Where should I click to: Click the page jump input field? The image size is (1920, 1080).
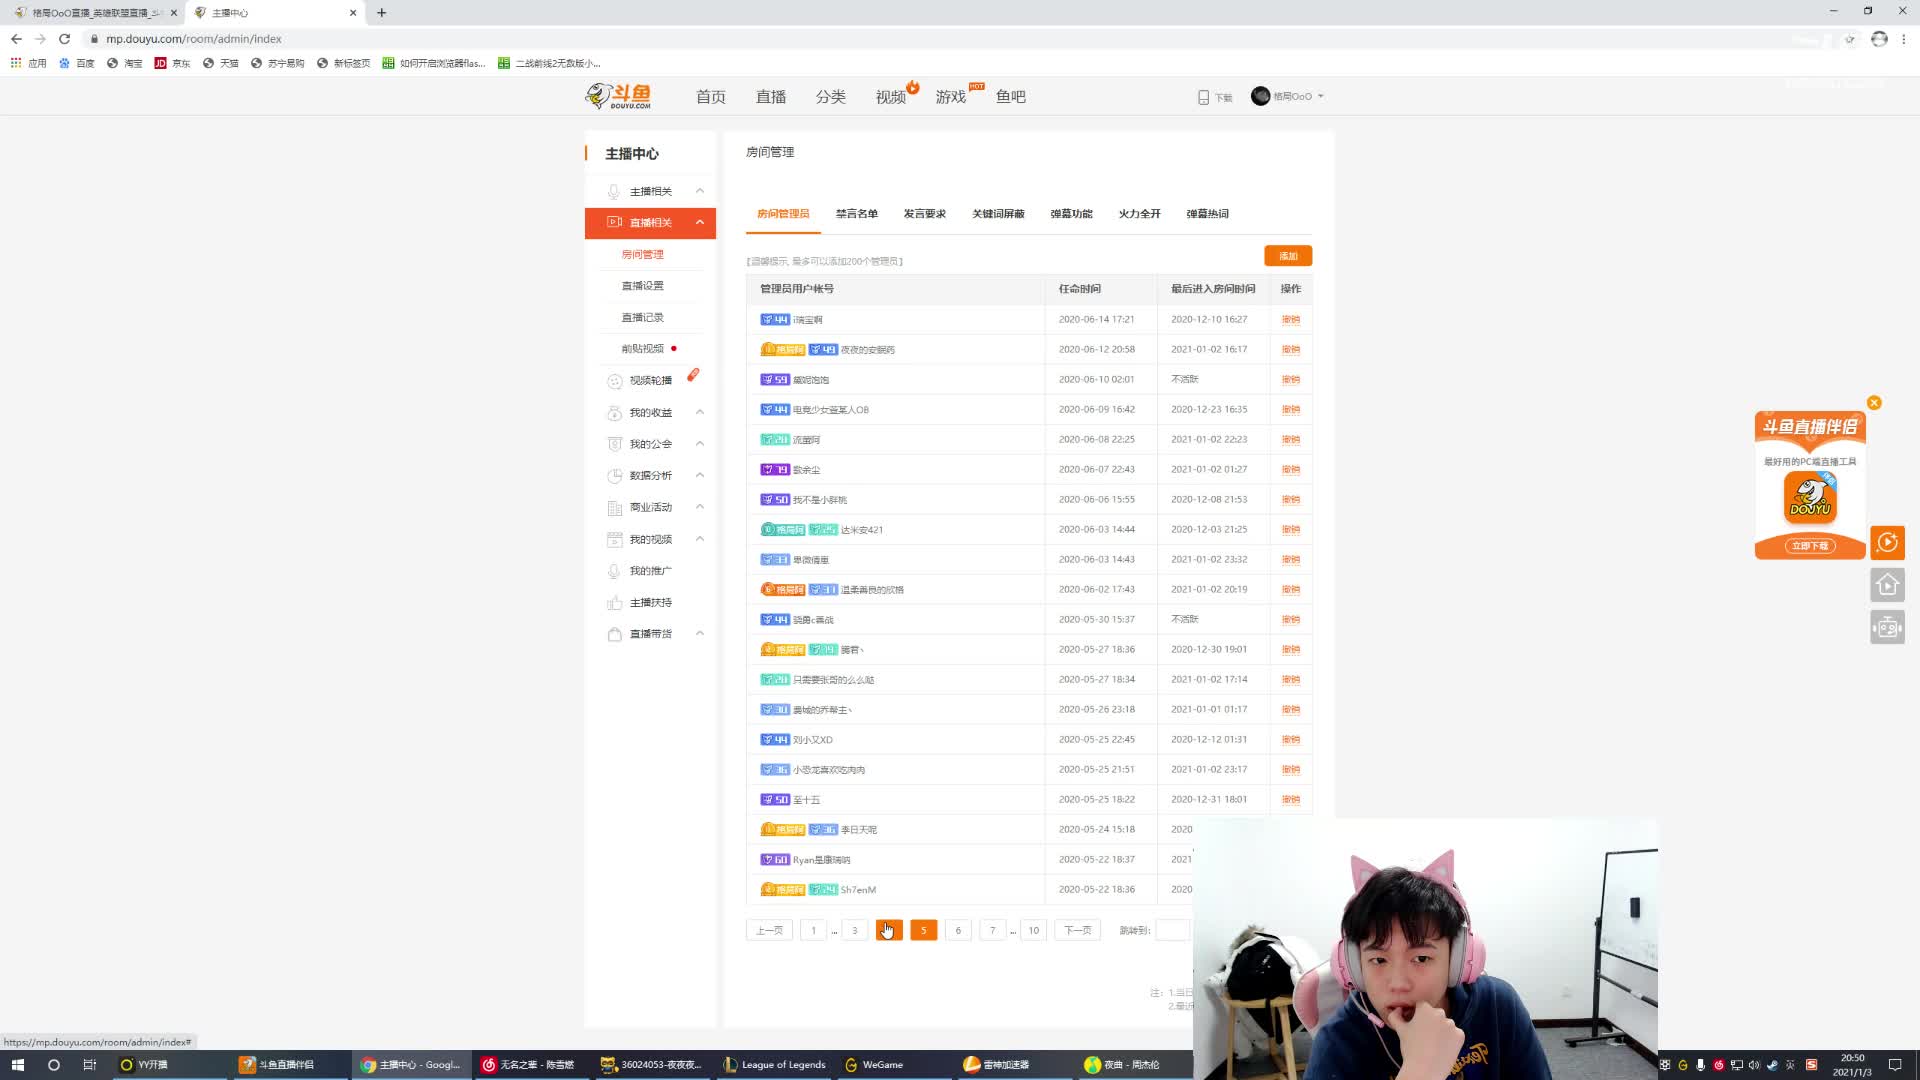1171,930
